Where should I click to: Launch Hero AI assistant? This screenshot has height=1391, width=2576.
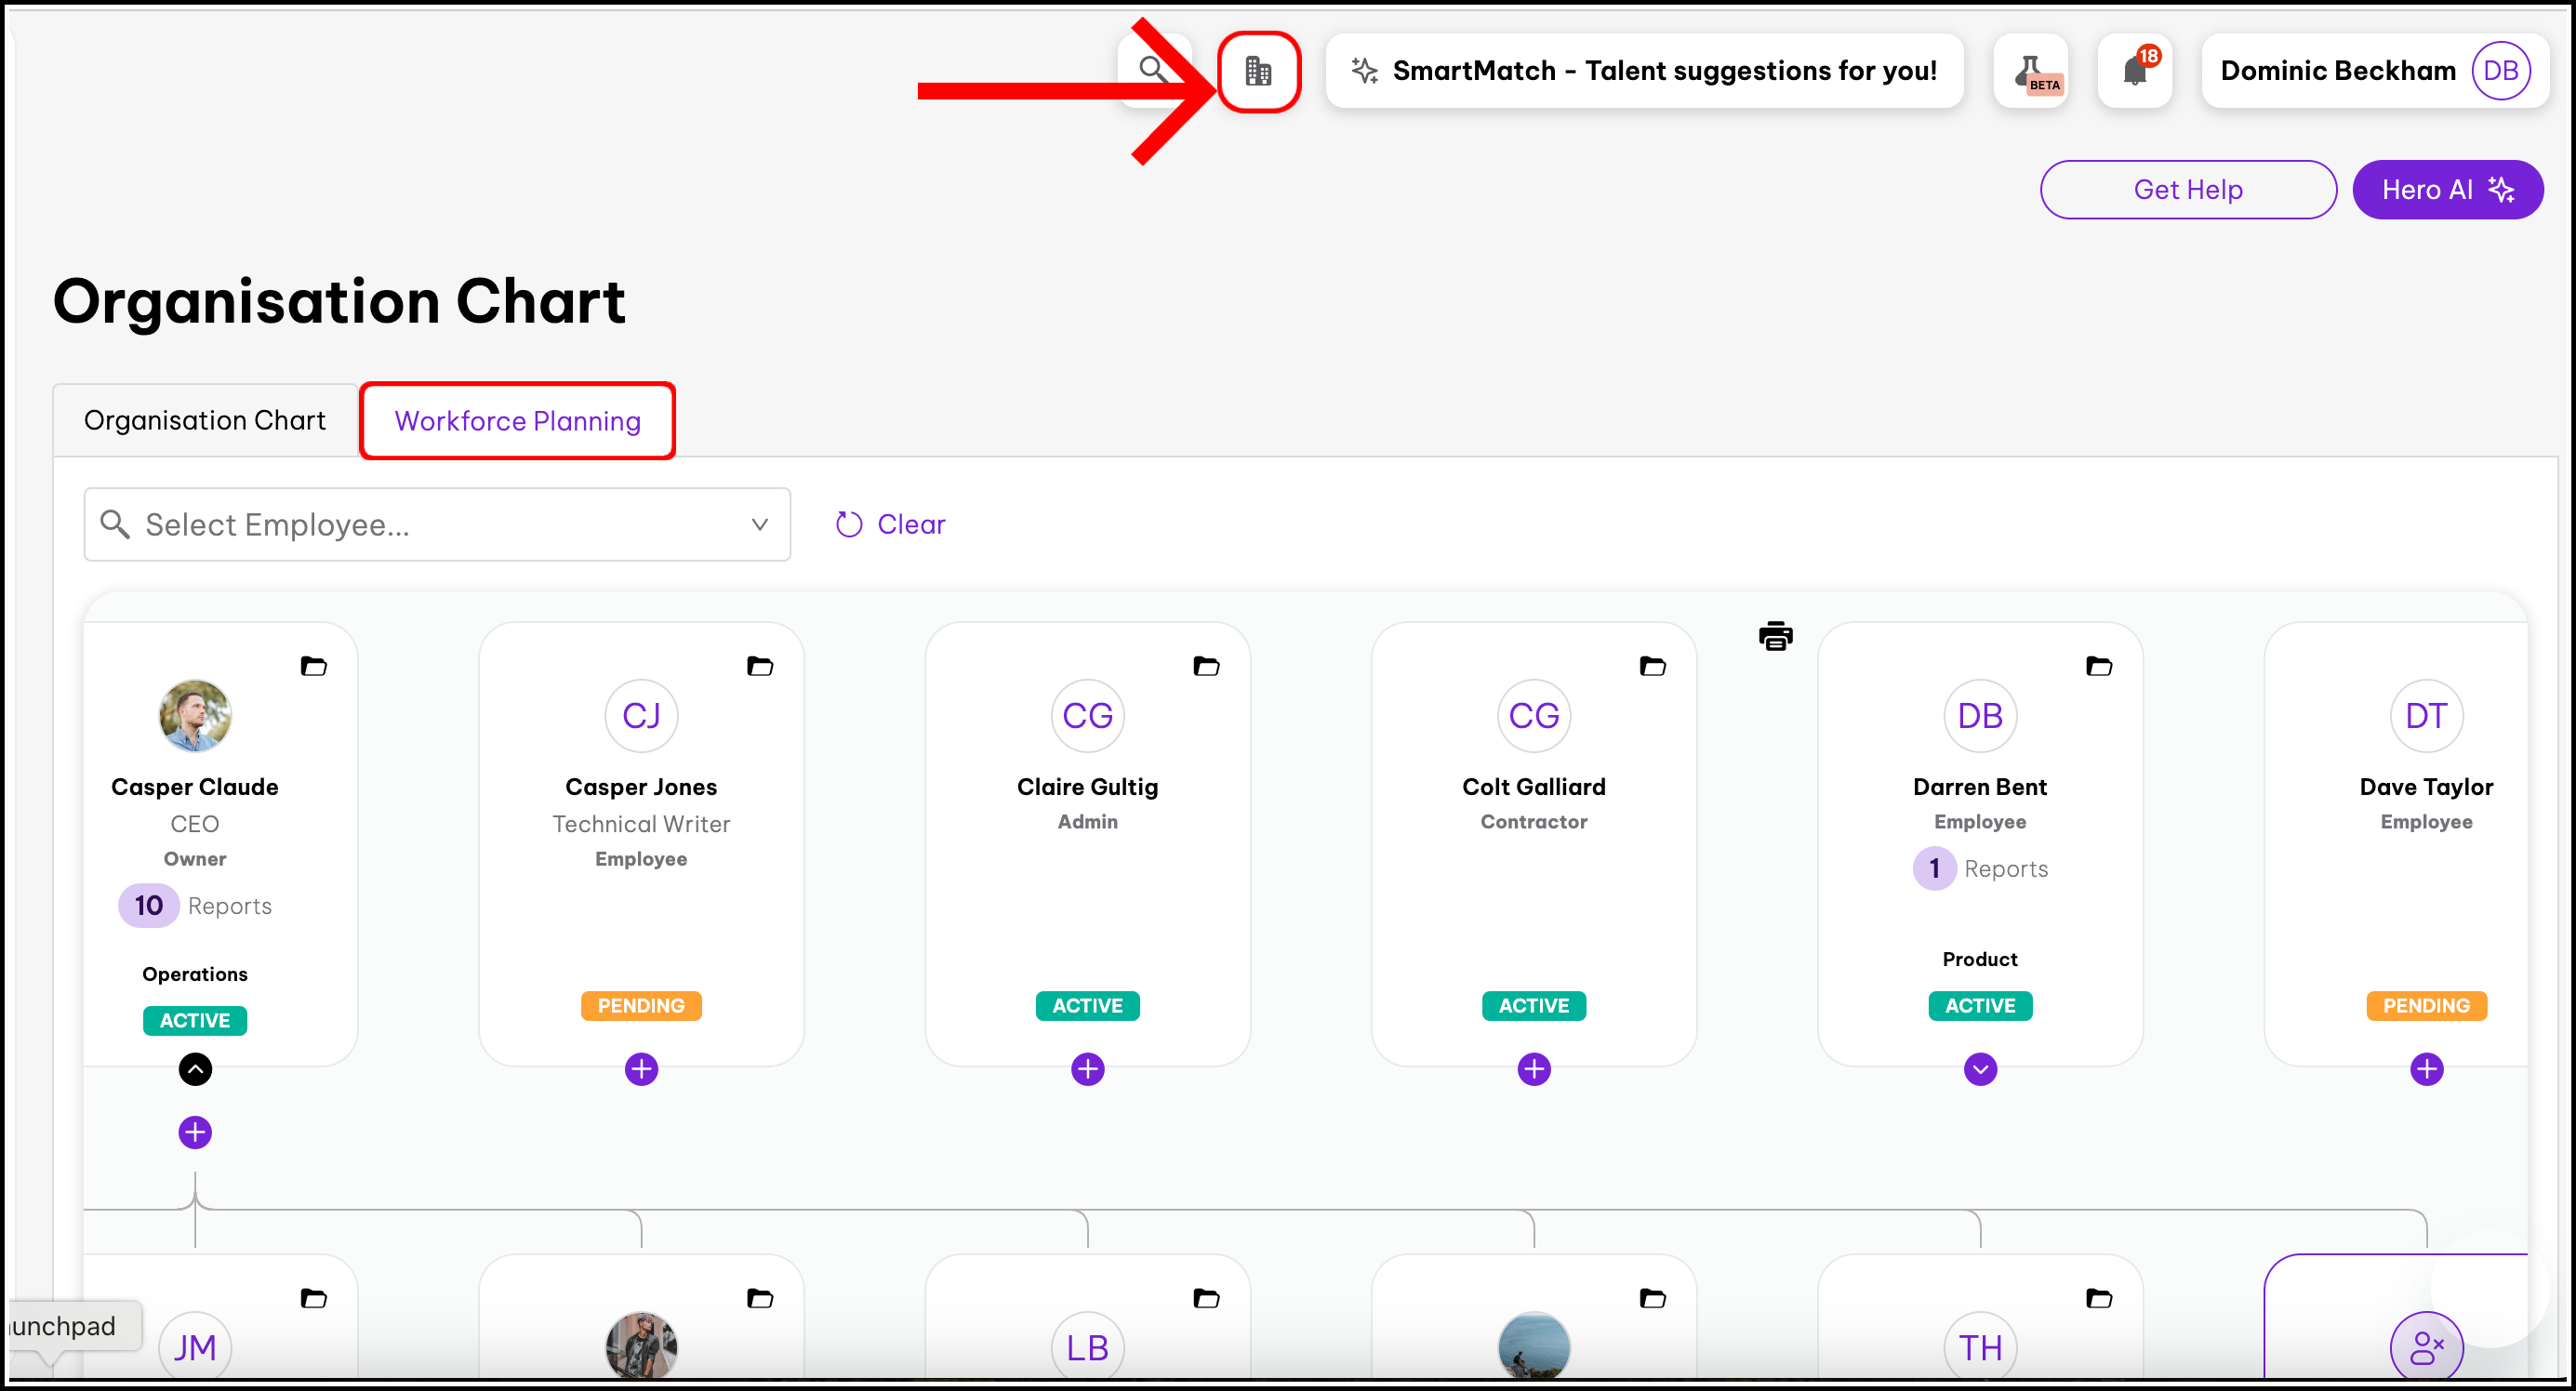(x=2446, y=189)
